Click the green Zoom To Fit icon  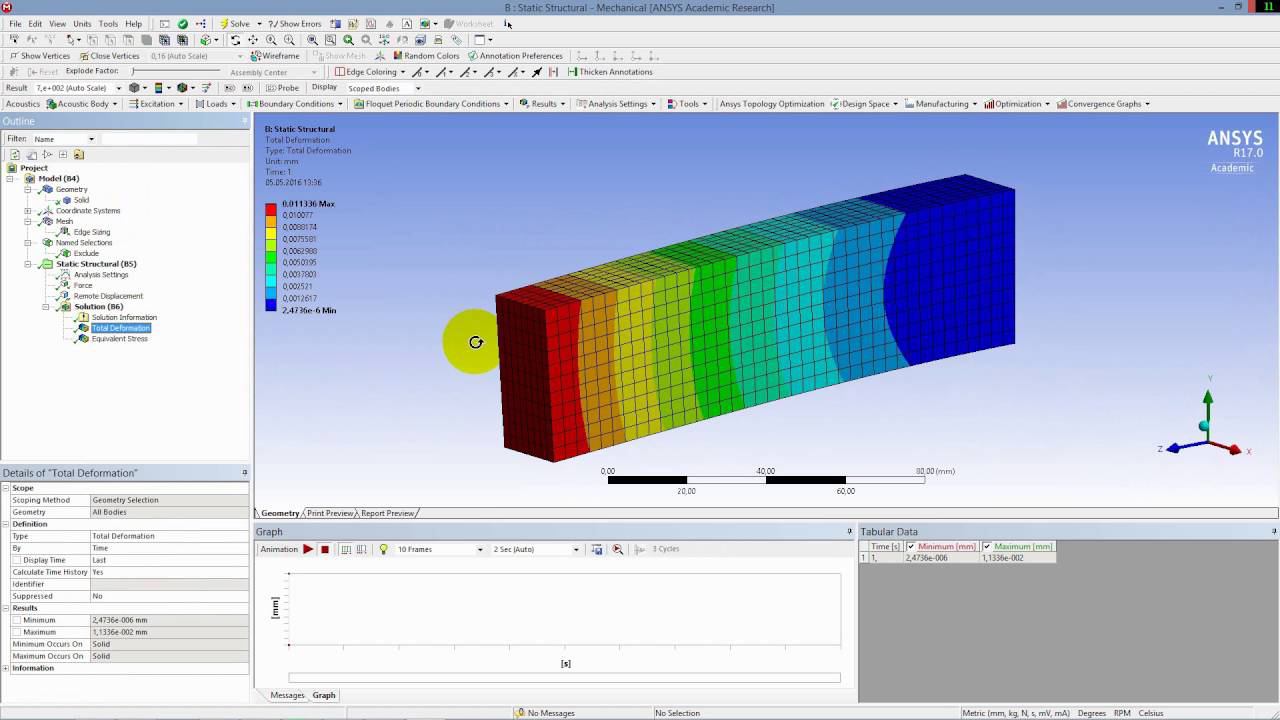pyautogui.click(x=348, y=40)
